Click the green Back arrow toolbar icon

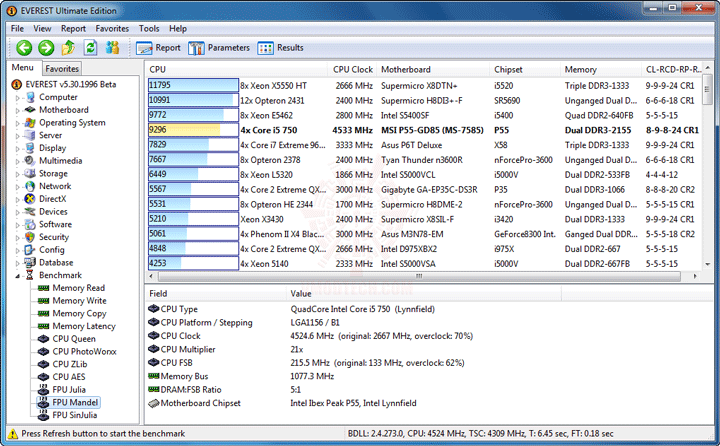(24, 47)
